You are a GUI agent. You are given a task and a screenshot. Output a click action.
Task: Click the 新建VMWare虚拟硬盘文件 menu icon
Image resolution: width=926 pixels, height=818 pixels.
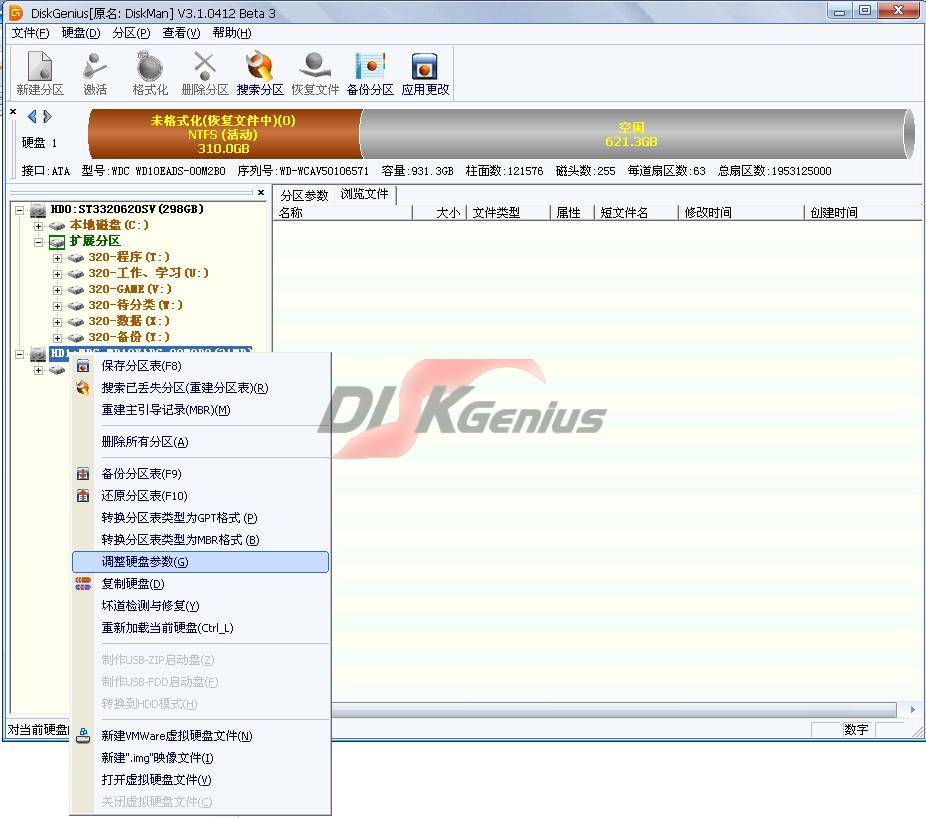click(x=83, y=736)
